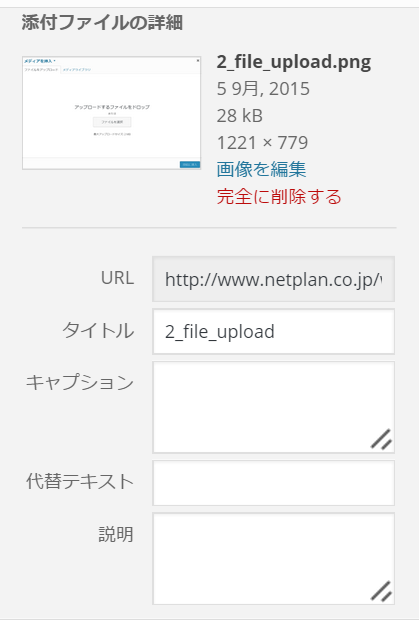
Task: Click the キャプション label text
Action: pos(80,382)
